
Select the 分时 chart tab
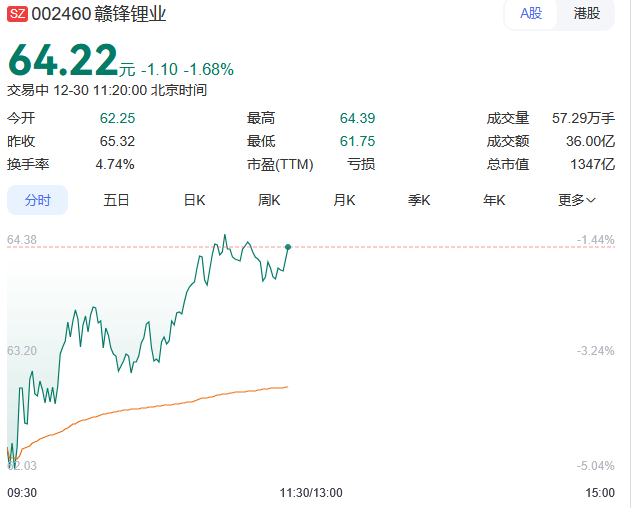(38, 200)
